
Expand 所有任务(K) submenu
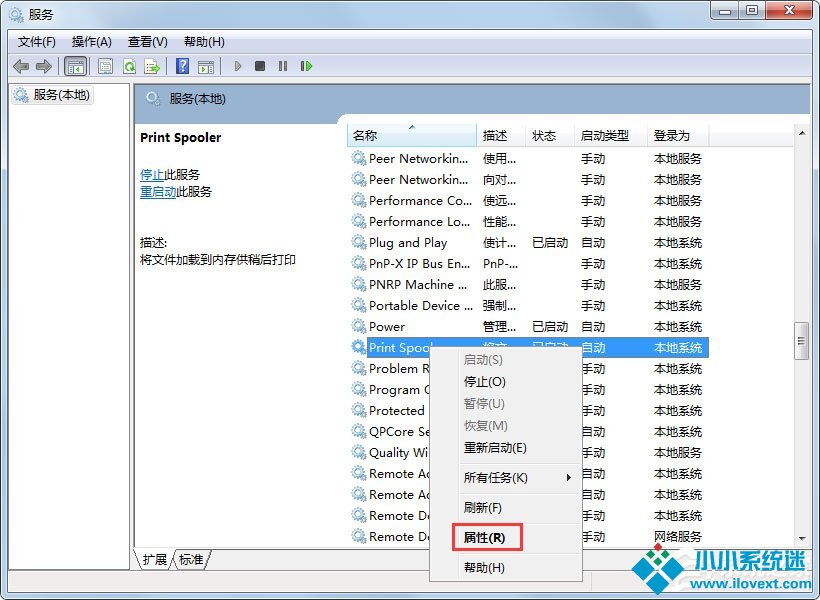point(506,478)
